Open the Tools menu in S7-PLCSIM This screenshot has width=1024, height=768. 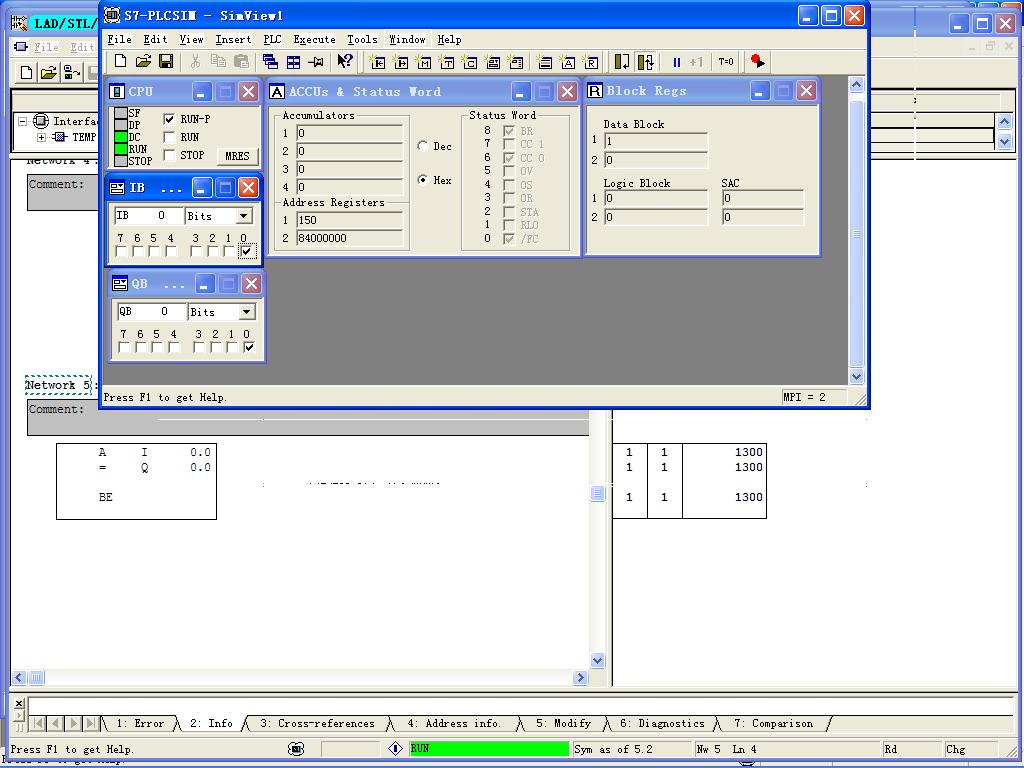click(362, 39)
